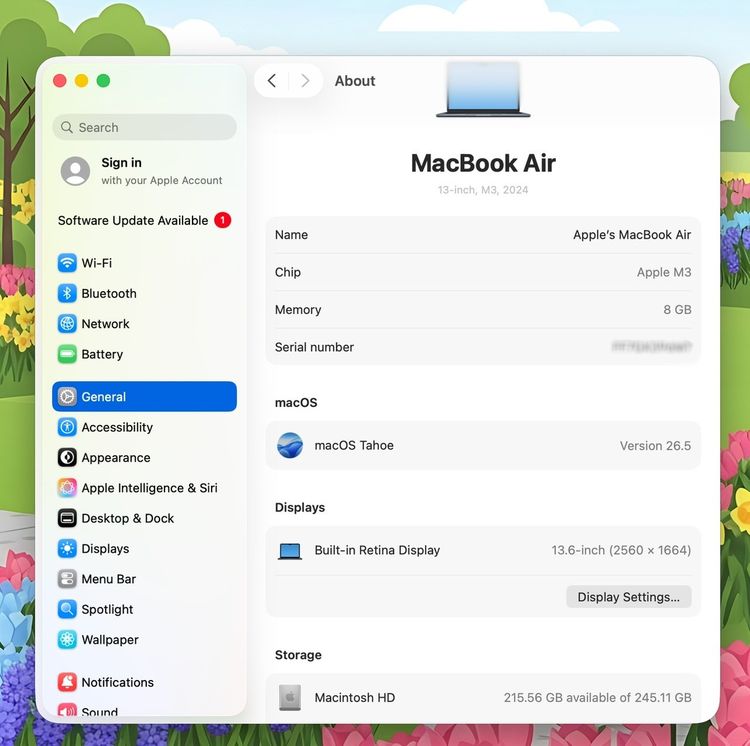Select the Wi-Fi label in sidebar
The image size is (750, 746).
coord(97,263)
